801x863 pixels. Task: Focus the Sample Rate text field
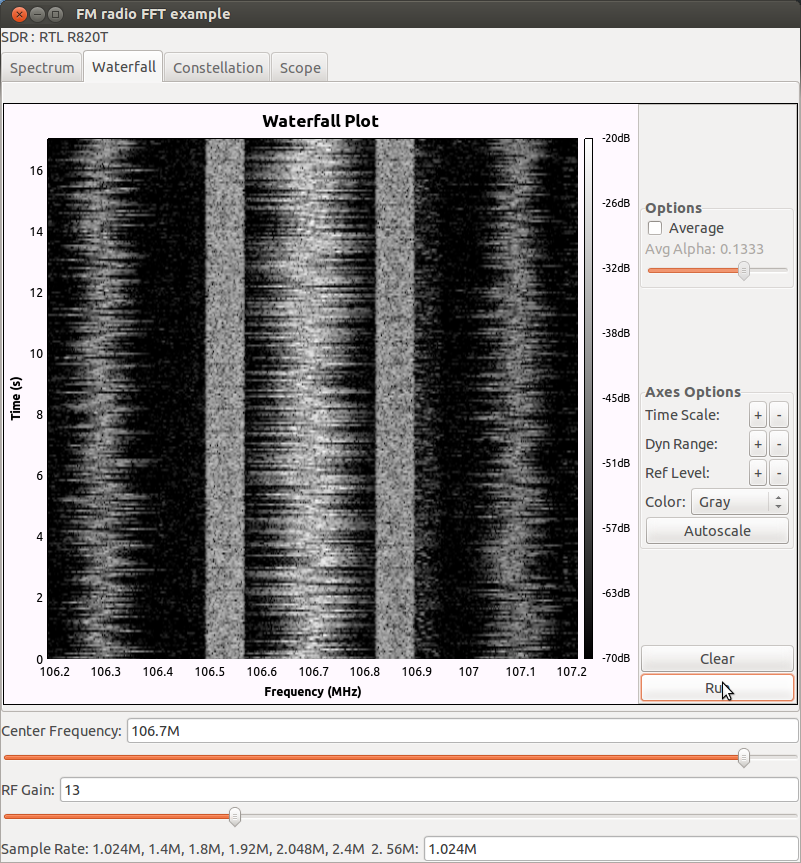pos(610,849)
